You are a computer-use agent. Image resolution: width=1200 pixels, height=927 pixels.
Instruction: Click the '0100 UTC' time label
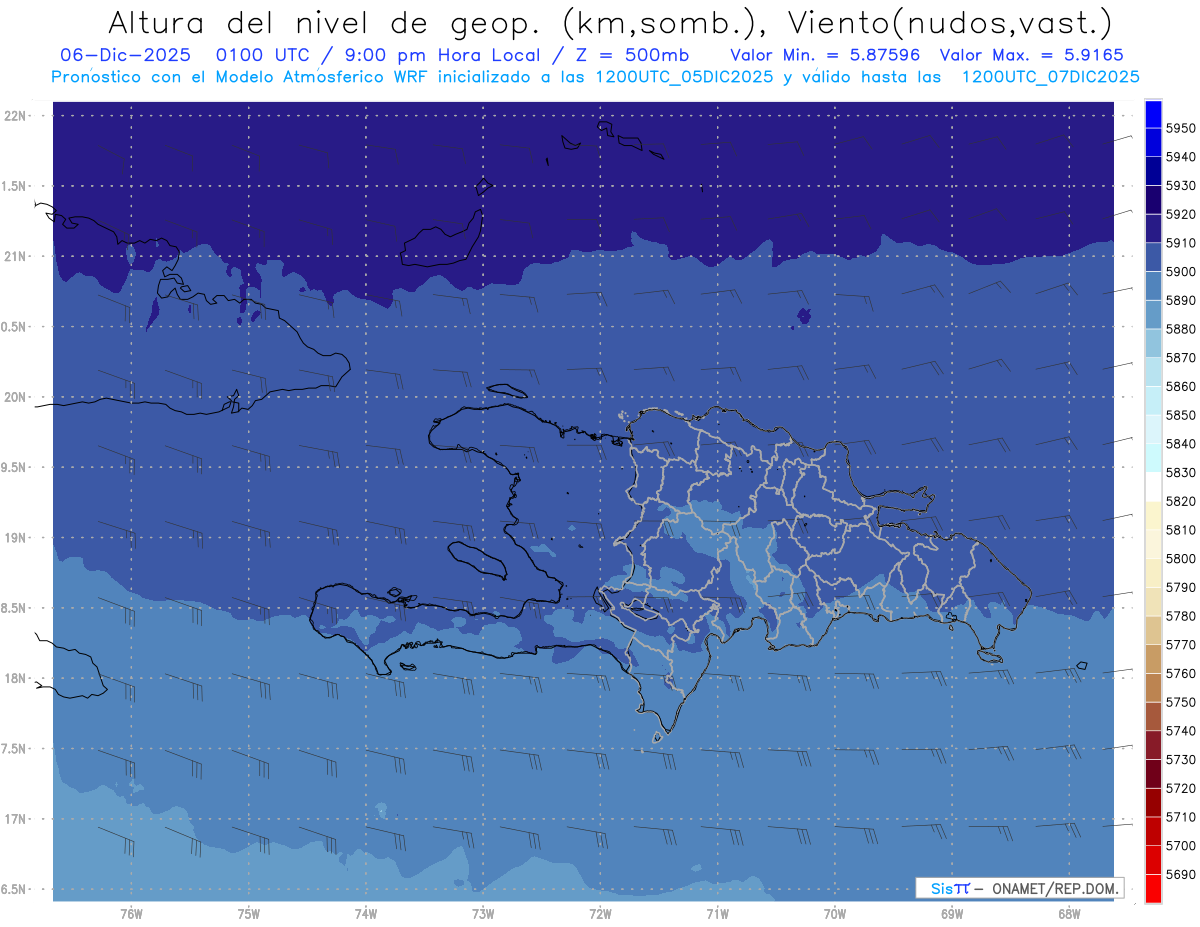262,55
